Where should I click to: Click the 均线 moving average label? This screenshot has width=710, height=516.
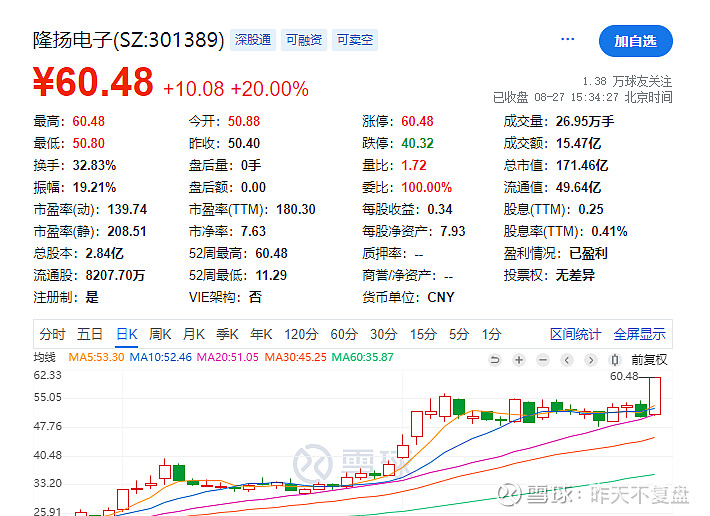click(x=44, y=357)
